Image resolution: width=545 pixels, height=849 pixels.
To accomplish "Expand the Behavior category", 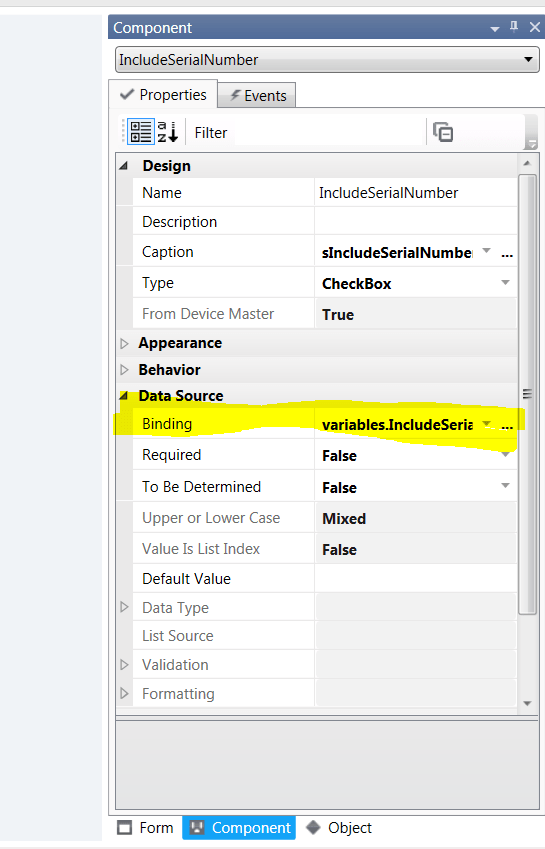I will click(124, 370).
